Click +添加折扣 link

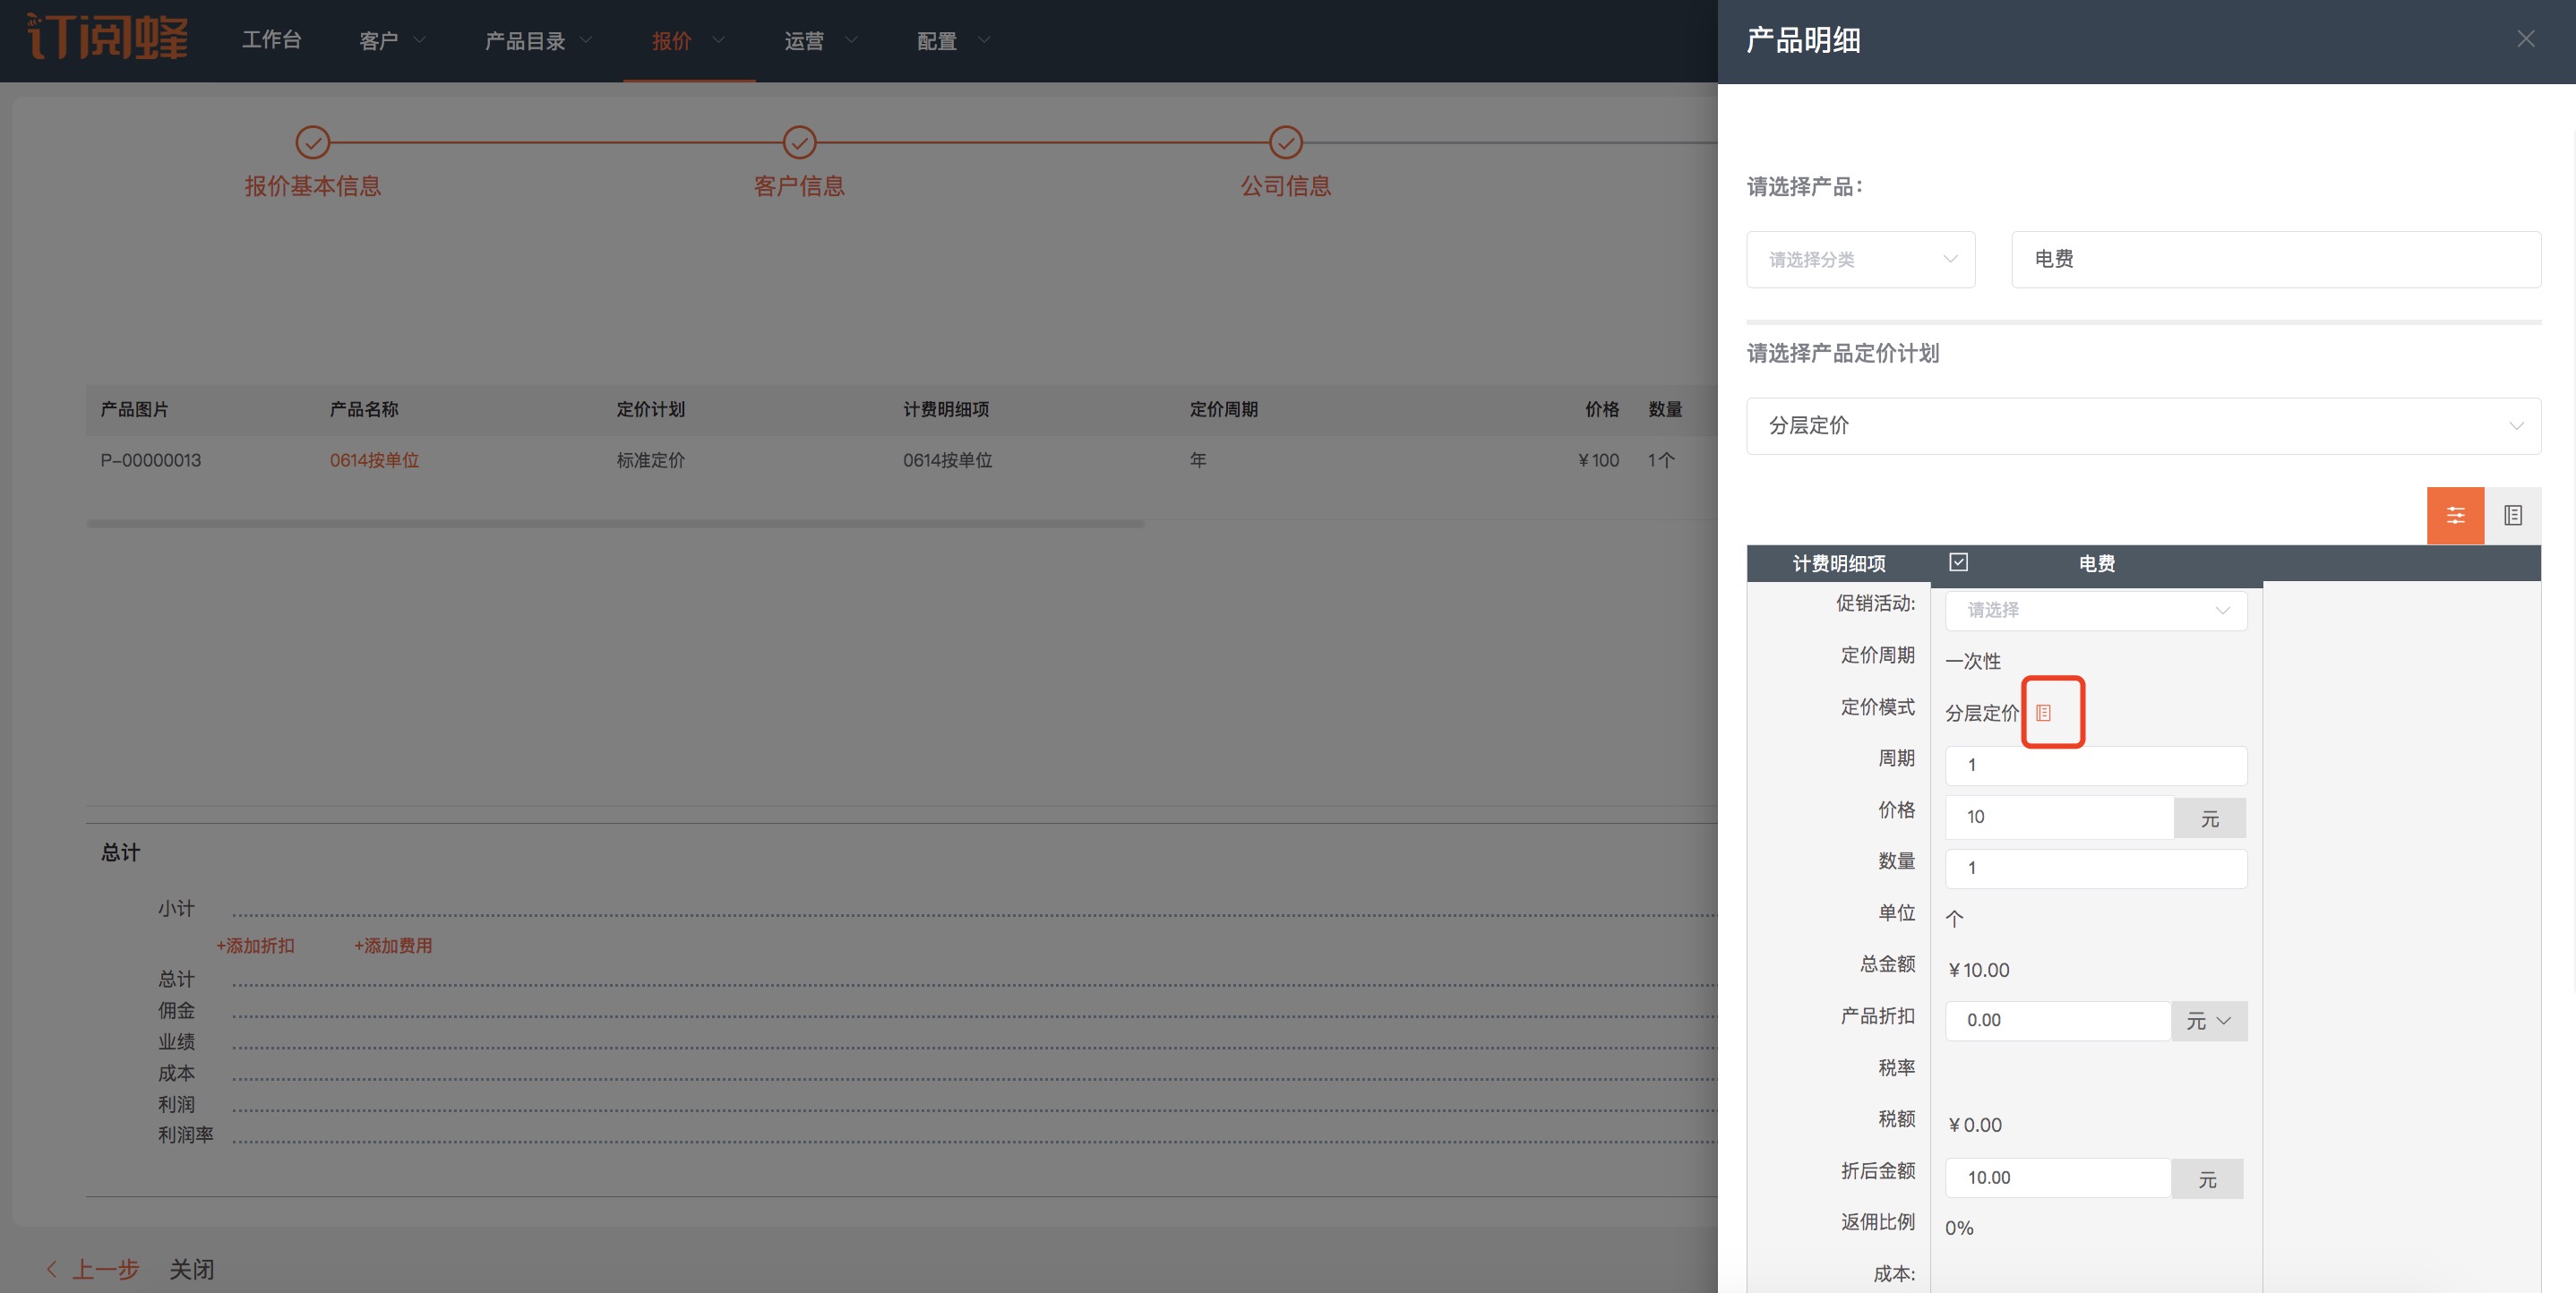(x=255, y=946)
